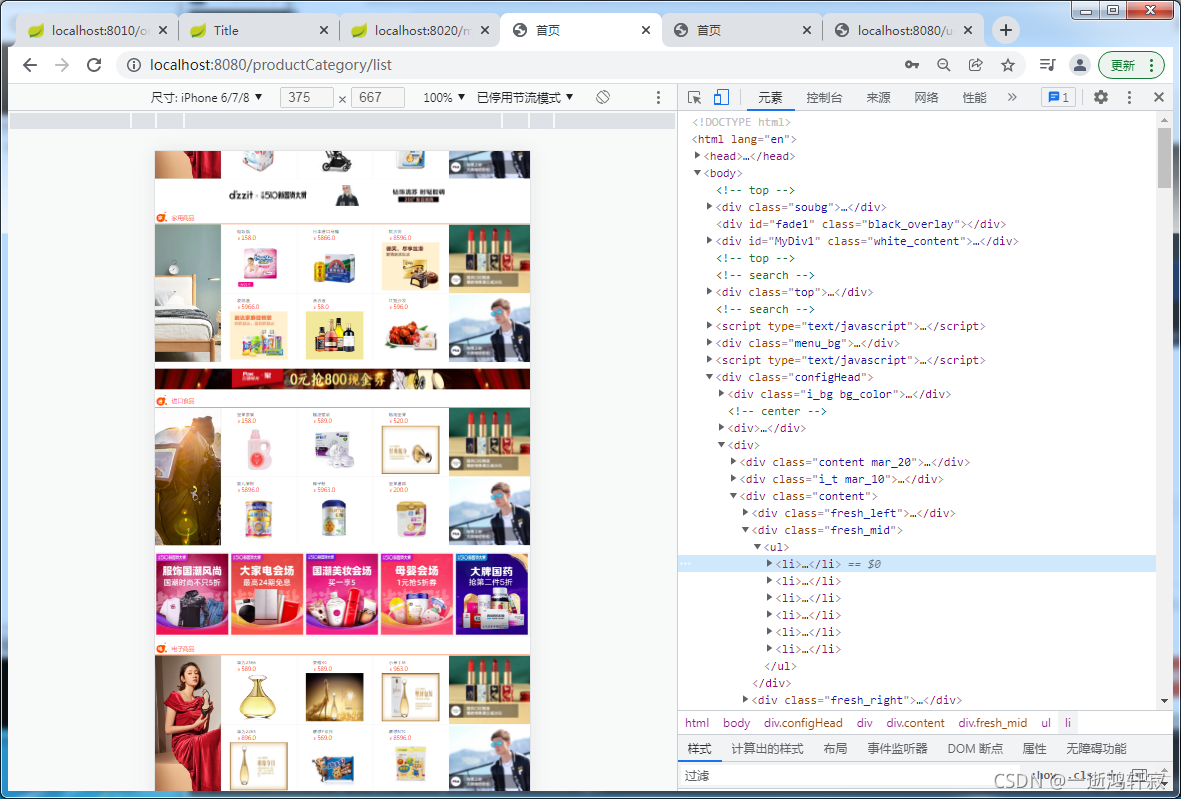Switch to the Title browser tab
Screen dimensions: 1181x799
[258, 30]
